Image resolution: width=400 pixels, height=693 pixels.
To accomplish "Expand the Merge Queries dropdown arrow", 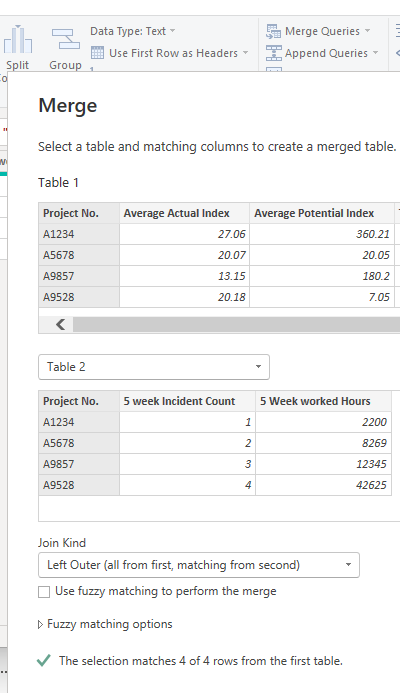I will pyautogui.click(x=367, y=31).
